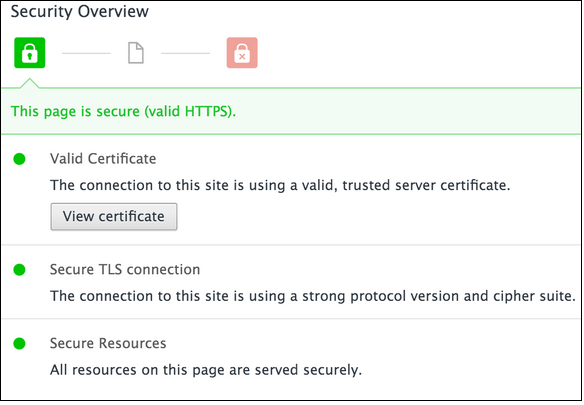The height and width of the screenshot is (405, 584).
Task: Select the Valid Certificate title
Action: click(103, 159)
